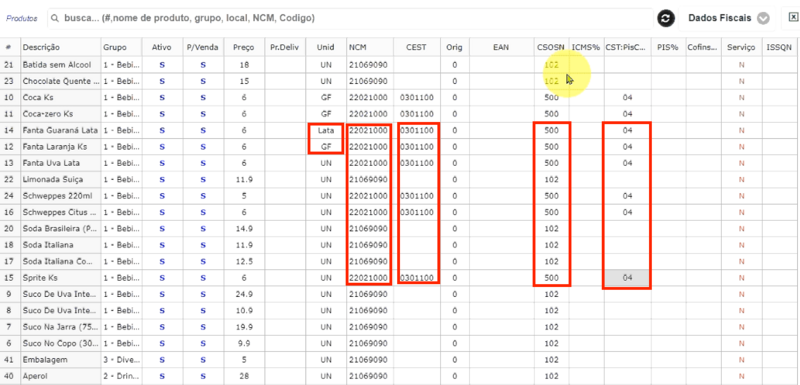800x385 pixels.
Task: Toggle Serviço N for Sprite Ks
Action: pyautogui.click(x=741, y=278)
